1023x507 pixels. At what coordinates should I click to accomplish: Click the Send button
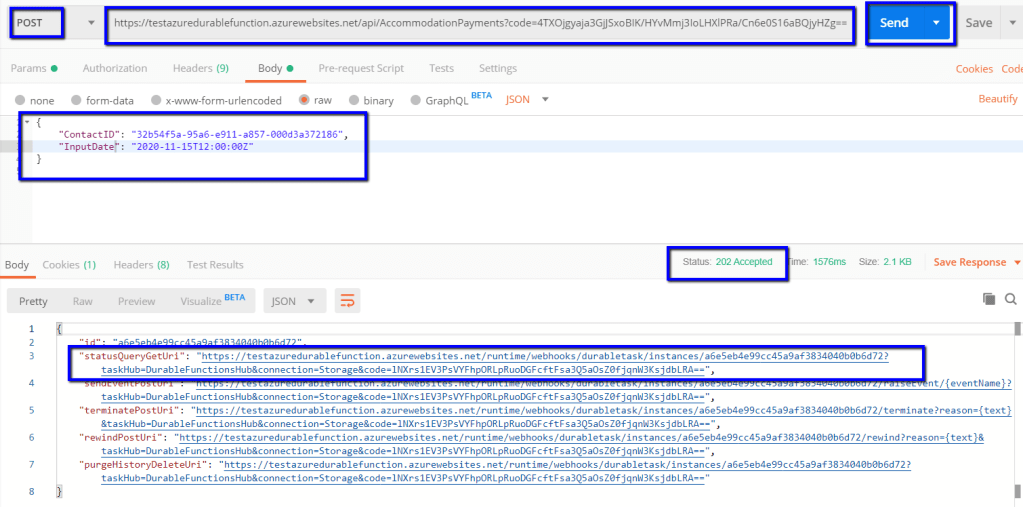tap(893, 23)
